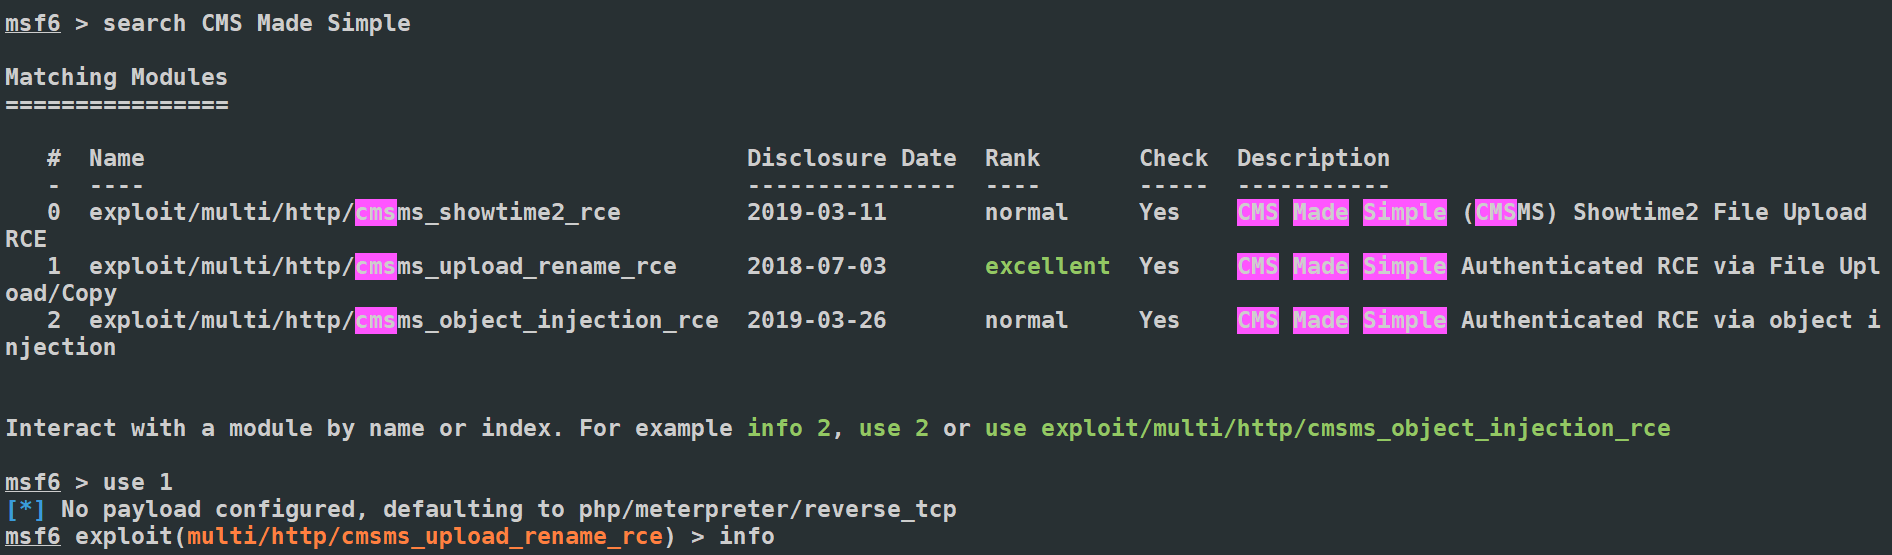Click the Disclosure Date column header
This screenshot has width=1892, height=555.
coord(851,158)
